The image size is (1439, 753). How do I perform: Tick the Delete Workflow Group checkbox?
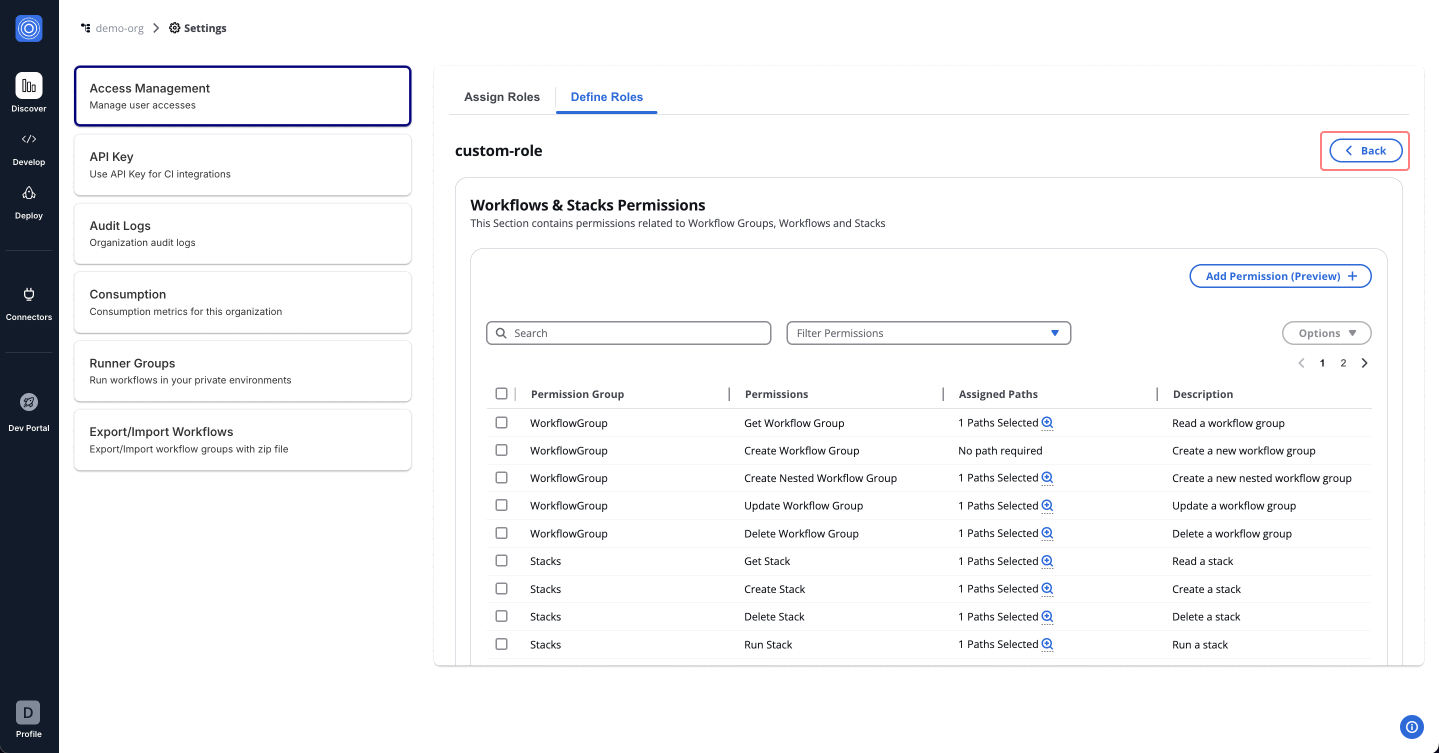[x=502, y=533]
